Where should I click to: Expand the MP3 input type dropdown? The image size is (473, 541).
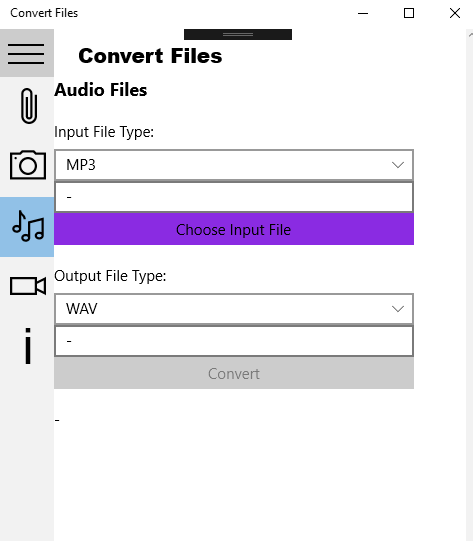234,165
